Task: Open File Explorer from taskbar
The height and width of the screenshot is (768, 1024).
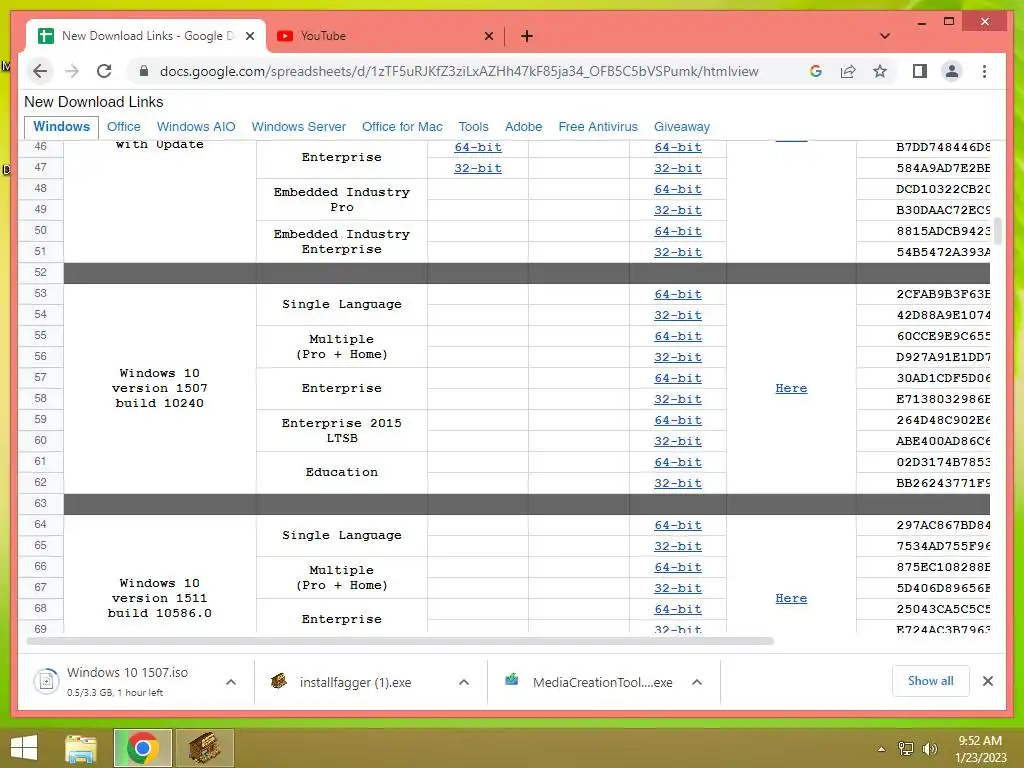Action: [81, 748]
